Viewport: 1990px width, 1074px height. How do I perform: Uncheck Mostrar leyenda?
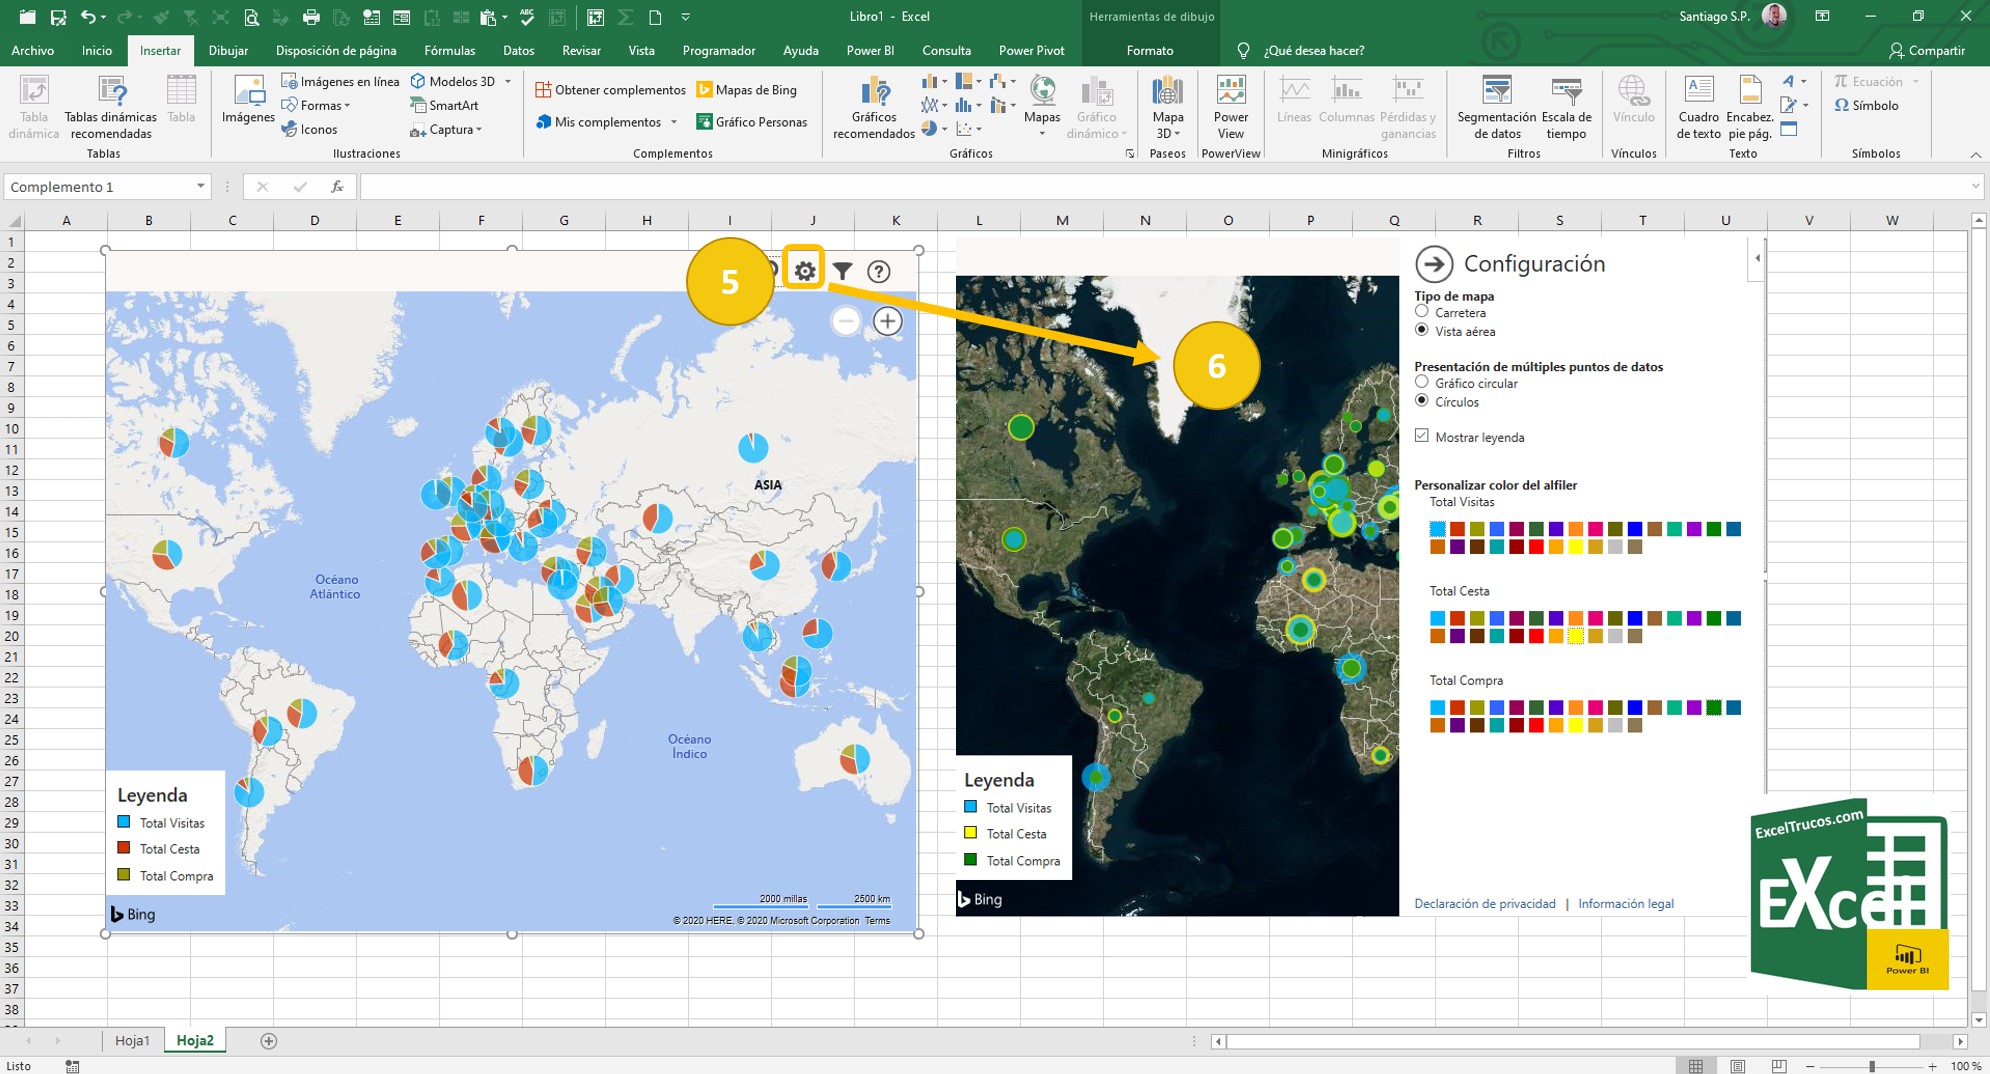(1422, 436)
